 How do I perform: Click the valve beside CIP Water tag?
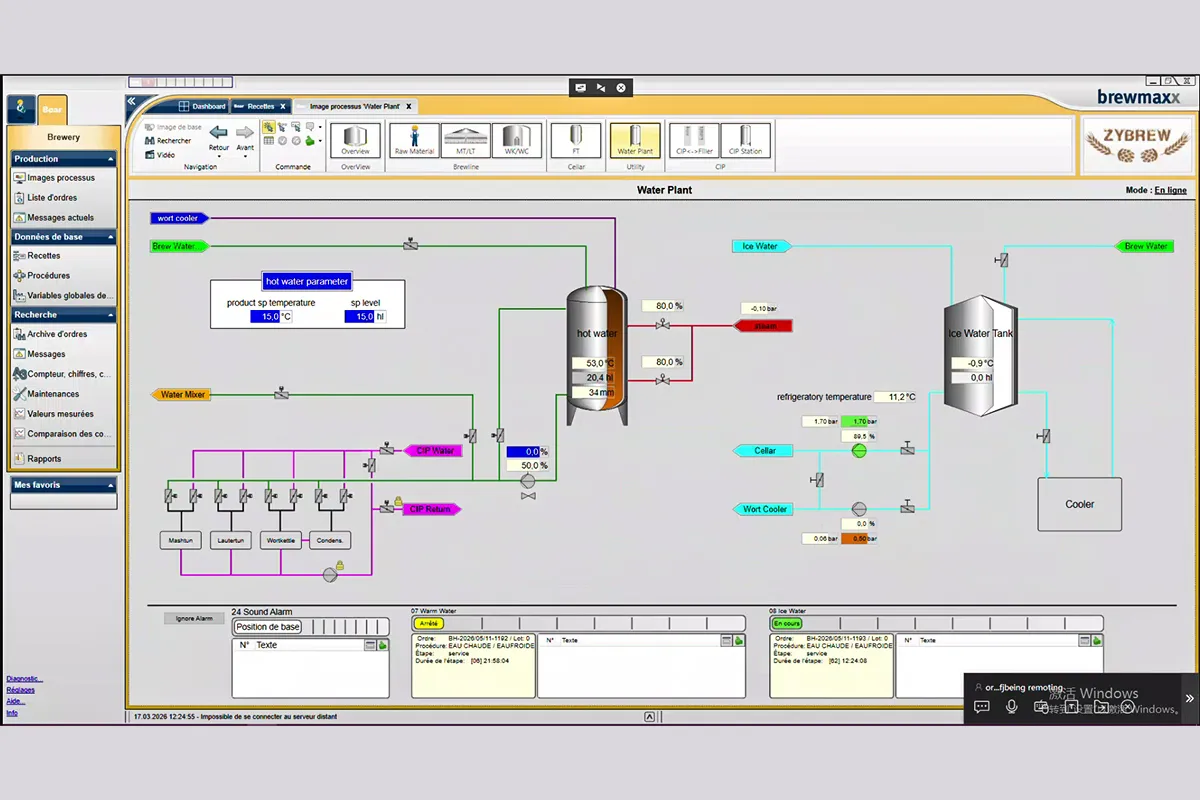tap(387, 451)
